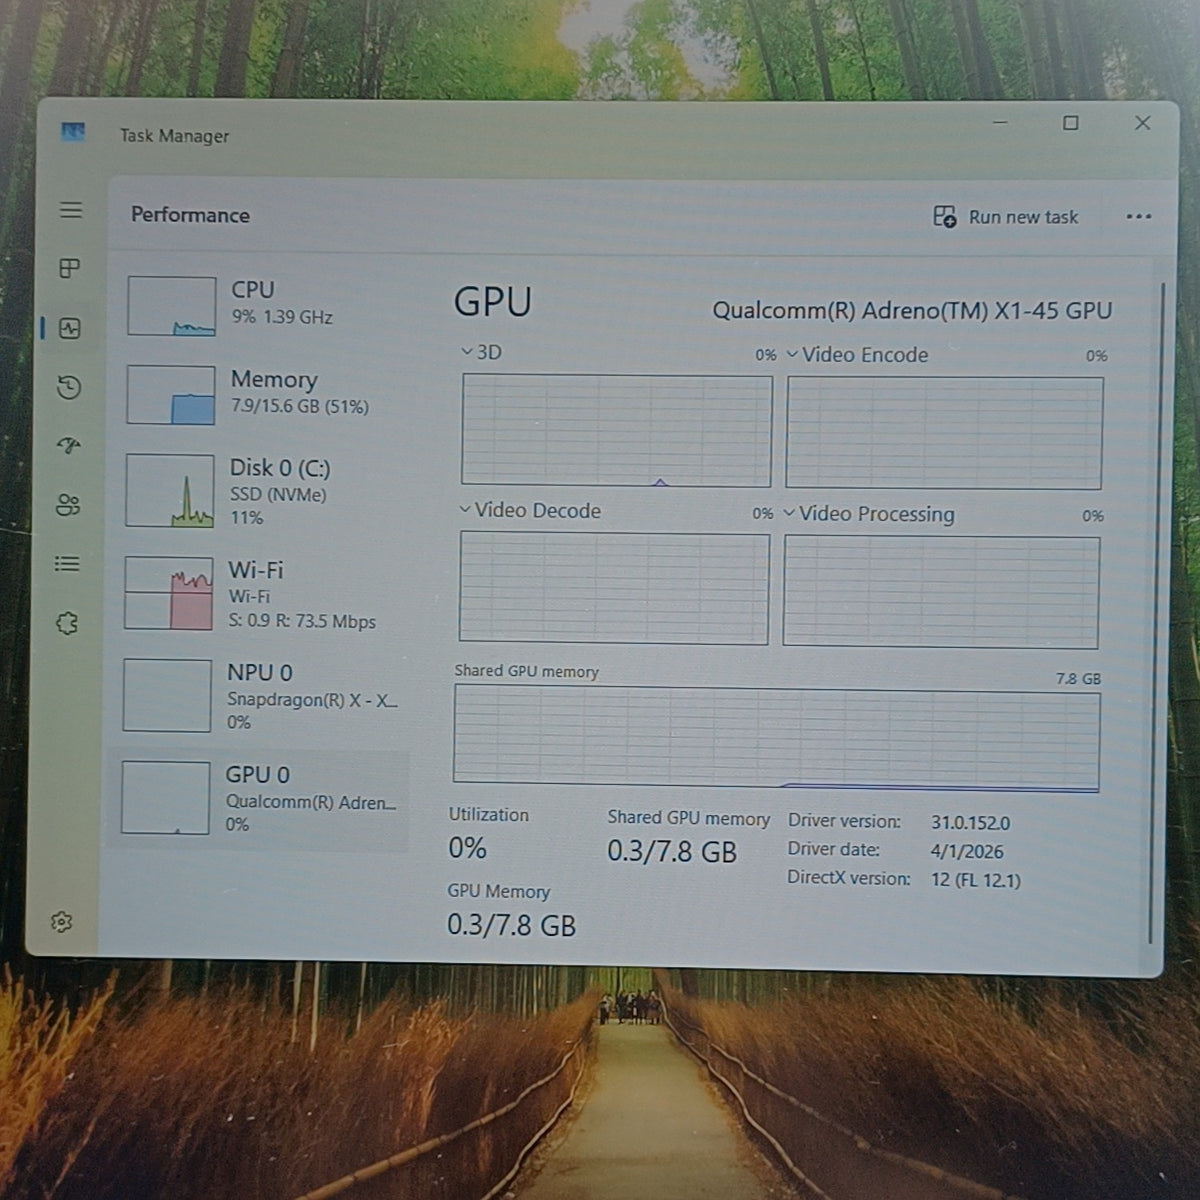Click the Run new task icon
Viewport: 1200px width, 1200px height.
(x=944, y=216)
